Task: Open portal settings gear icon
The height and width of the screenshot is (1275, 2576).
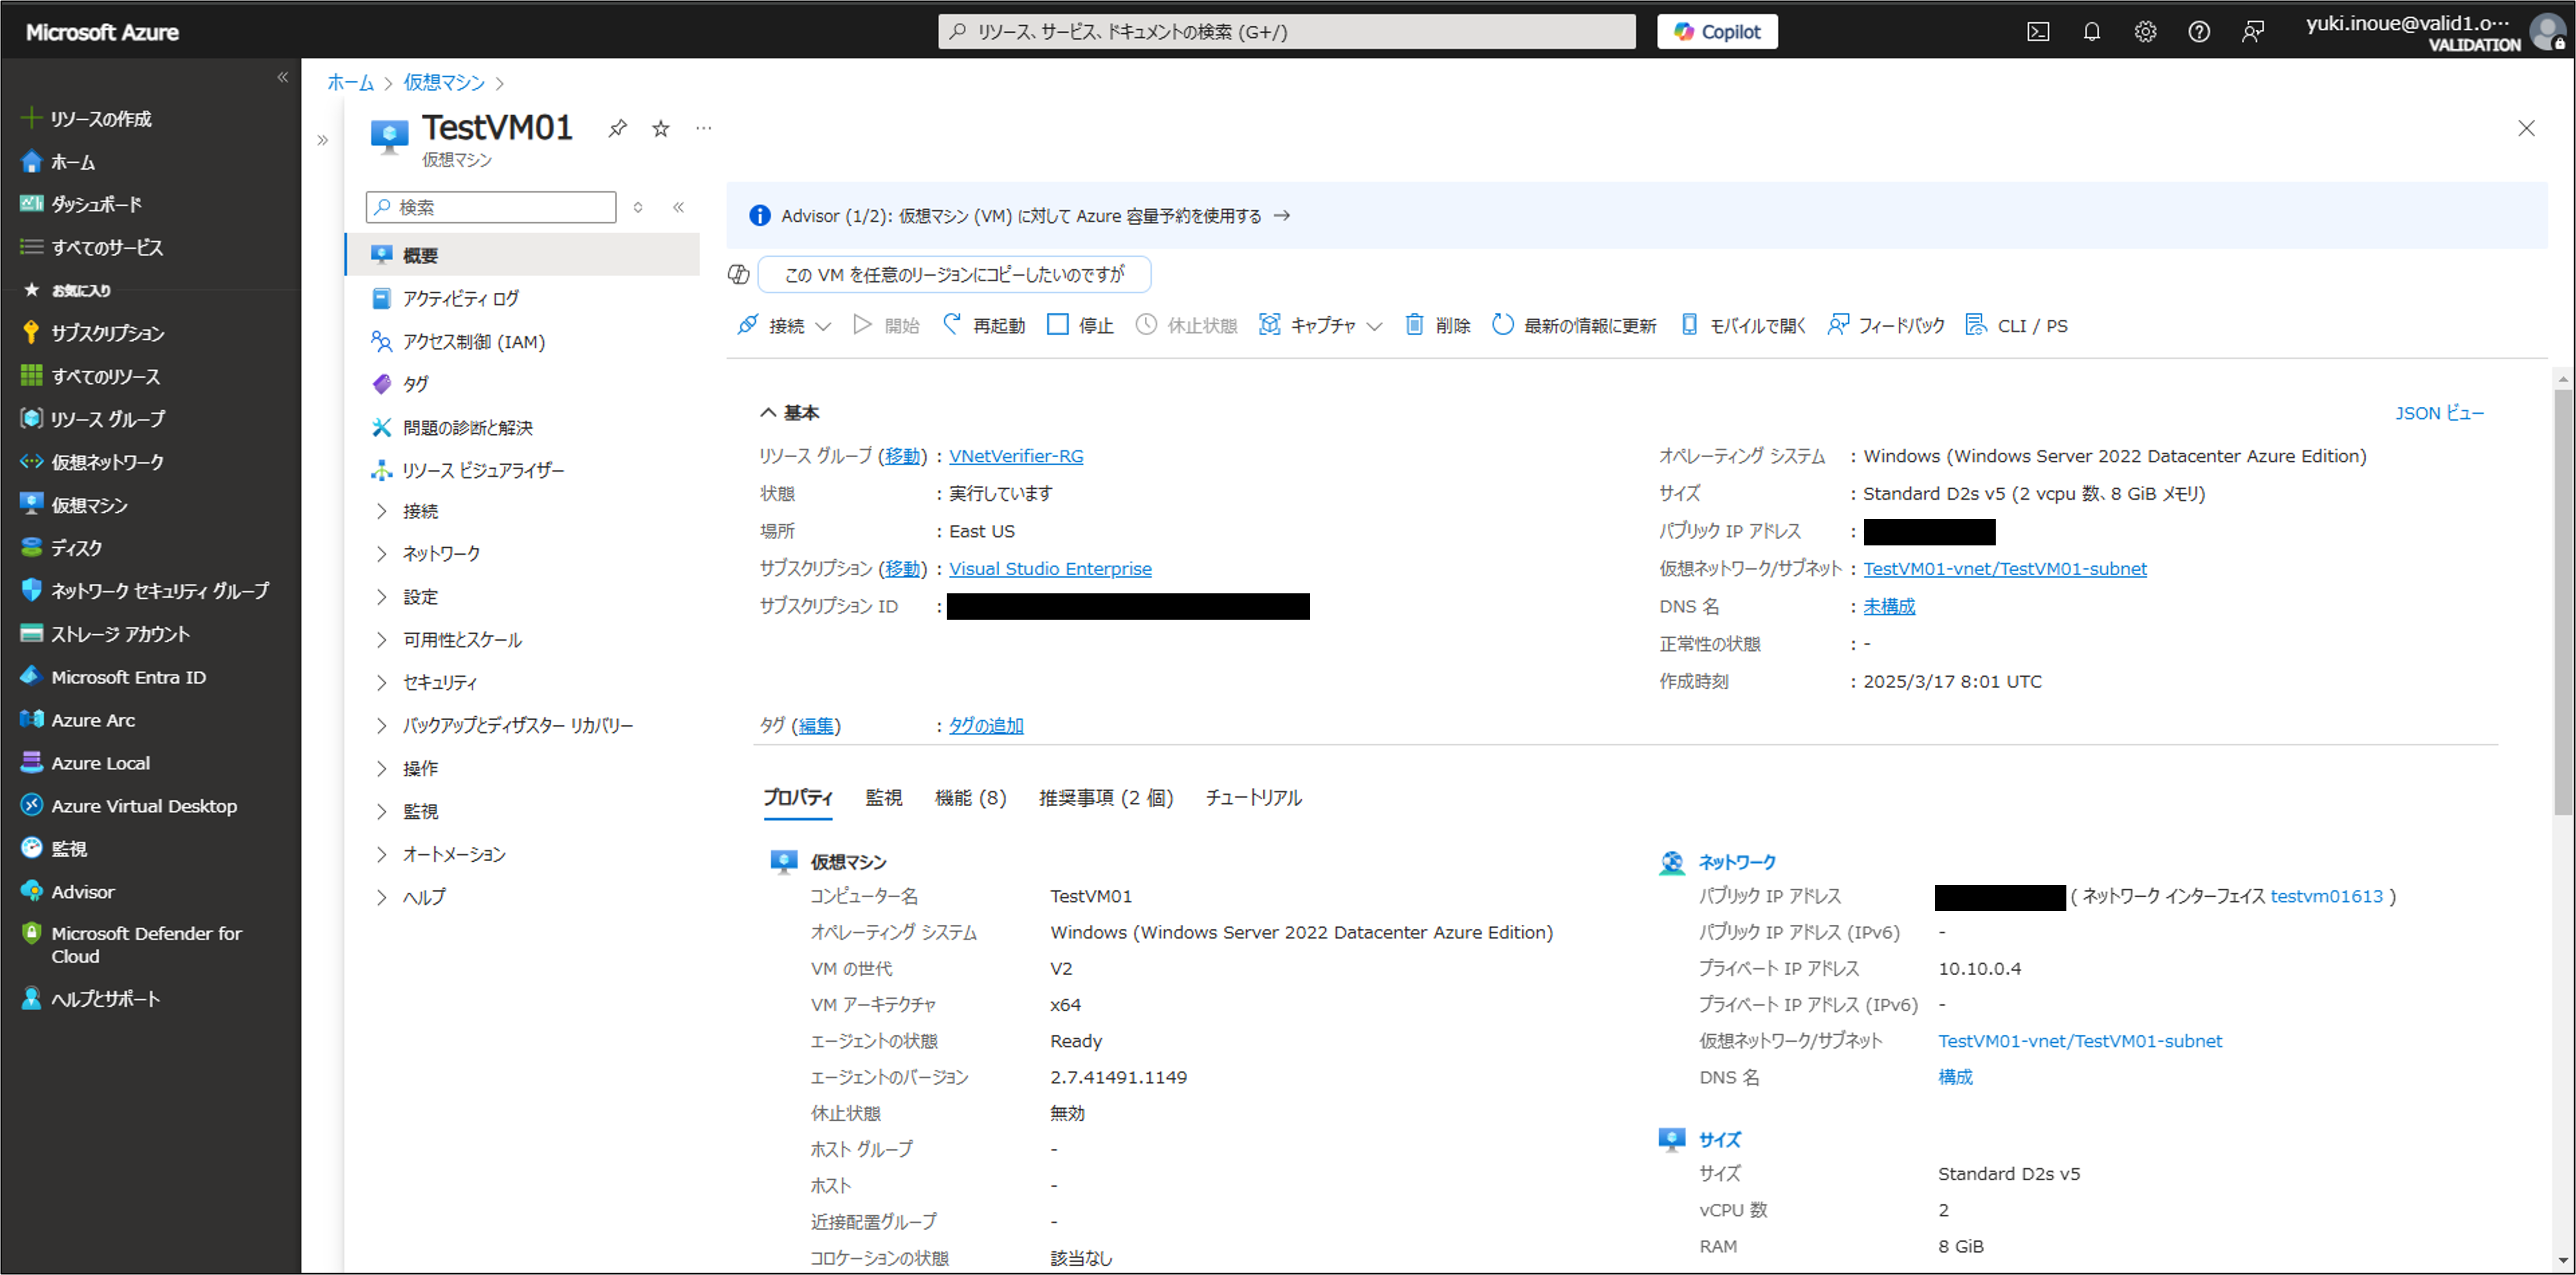Action: click(2145, 32)
